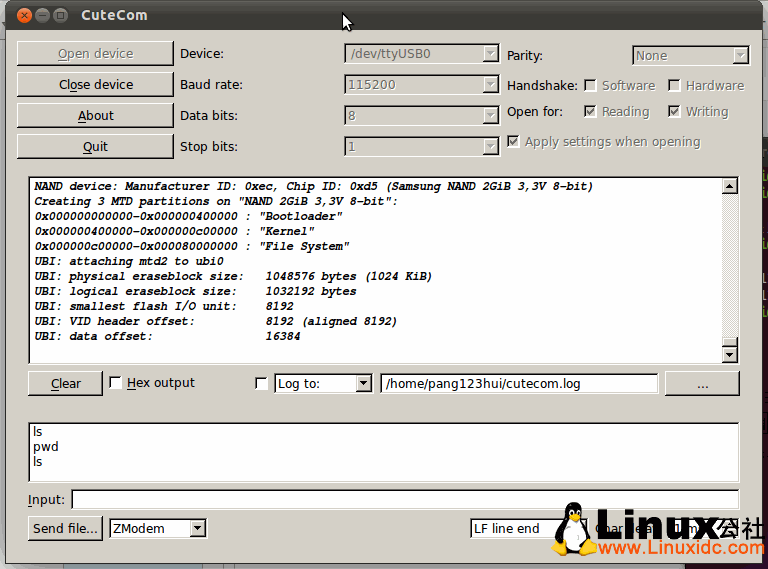Screen dimensions: 768x569
Task: Maximize the CuteCom window
Action: pyautogui.click(x=61, y=16)
